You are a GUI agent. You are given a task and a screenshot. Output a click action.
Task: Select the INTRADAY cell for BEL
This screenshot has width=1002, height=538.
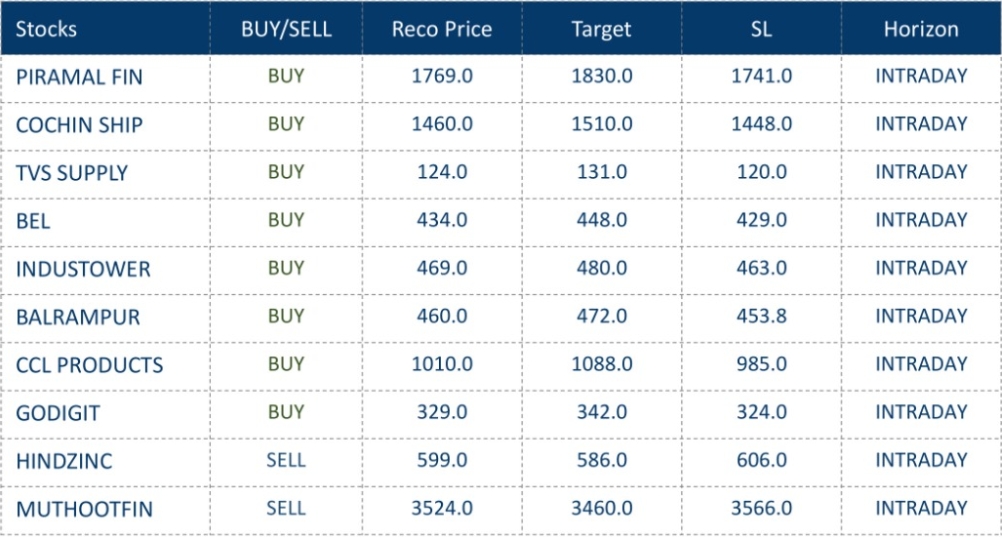click(x=921, y=220)
